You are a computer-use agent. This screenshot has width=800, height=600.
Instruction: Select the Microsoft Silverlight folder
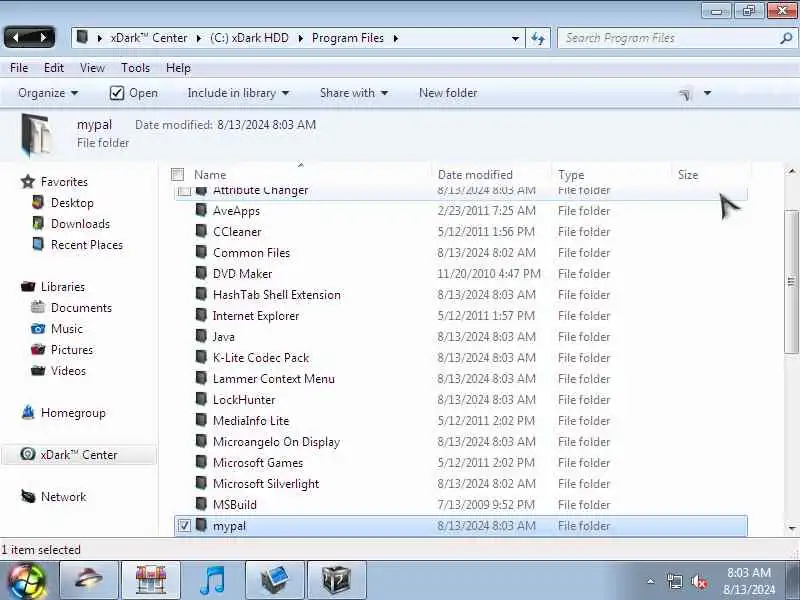461,483
